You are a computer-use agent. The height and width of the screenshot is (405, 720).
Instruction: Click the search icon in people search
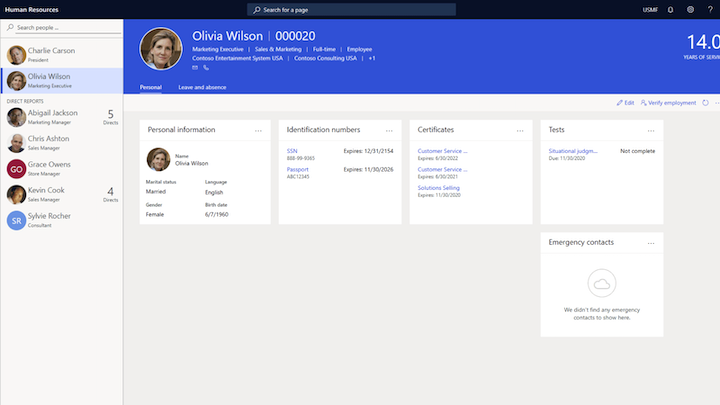coord(11,28)
